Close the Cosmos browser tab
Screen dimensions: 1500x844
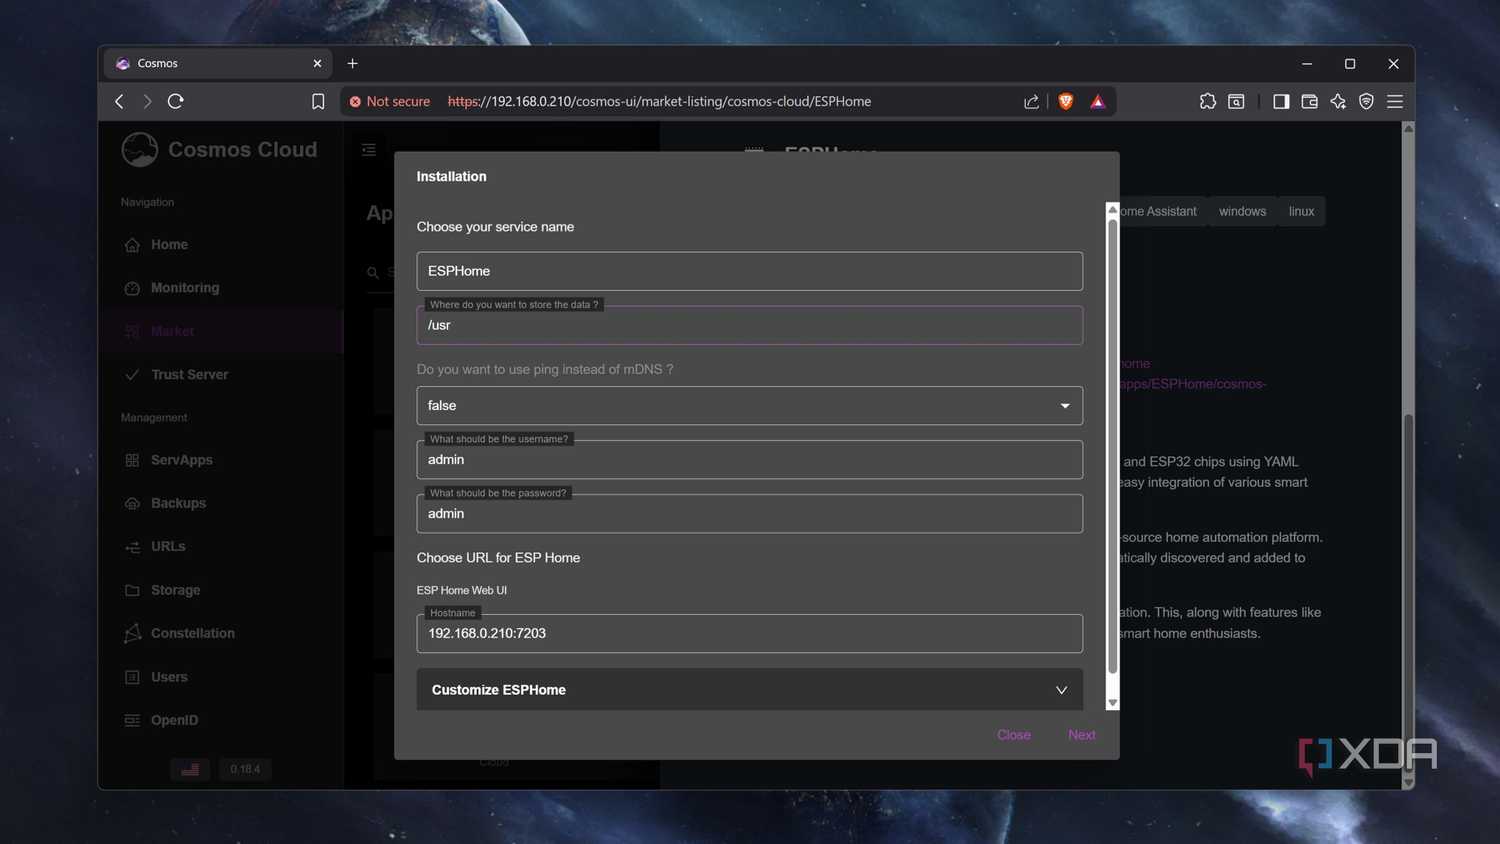[317, 63]
